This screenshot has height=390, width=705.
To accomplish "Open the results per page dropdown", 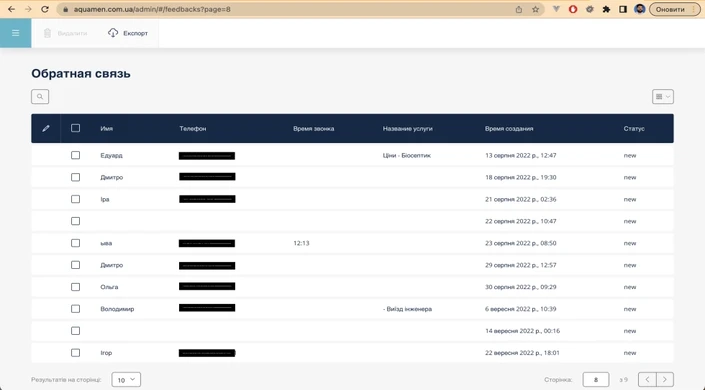I will click(x=126, y=380).
